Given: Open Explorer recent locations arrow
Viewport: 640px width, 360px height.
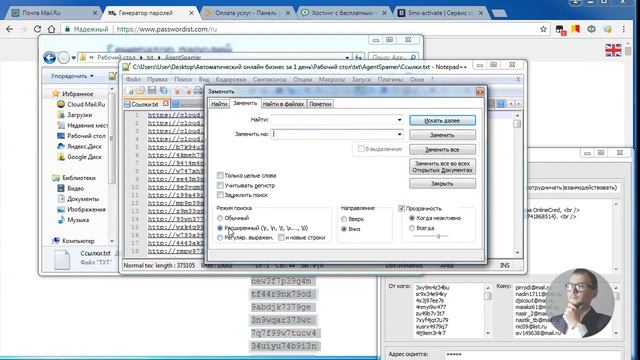Looking at the screenshot, I should click(73, 58).
